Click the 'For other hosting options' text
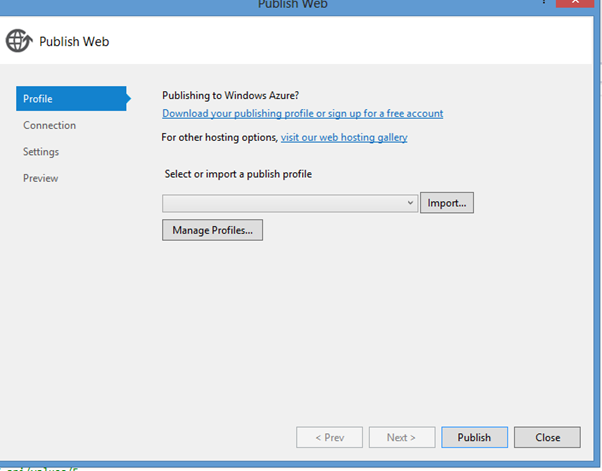The image size is (602, 471). click(220, 137)
